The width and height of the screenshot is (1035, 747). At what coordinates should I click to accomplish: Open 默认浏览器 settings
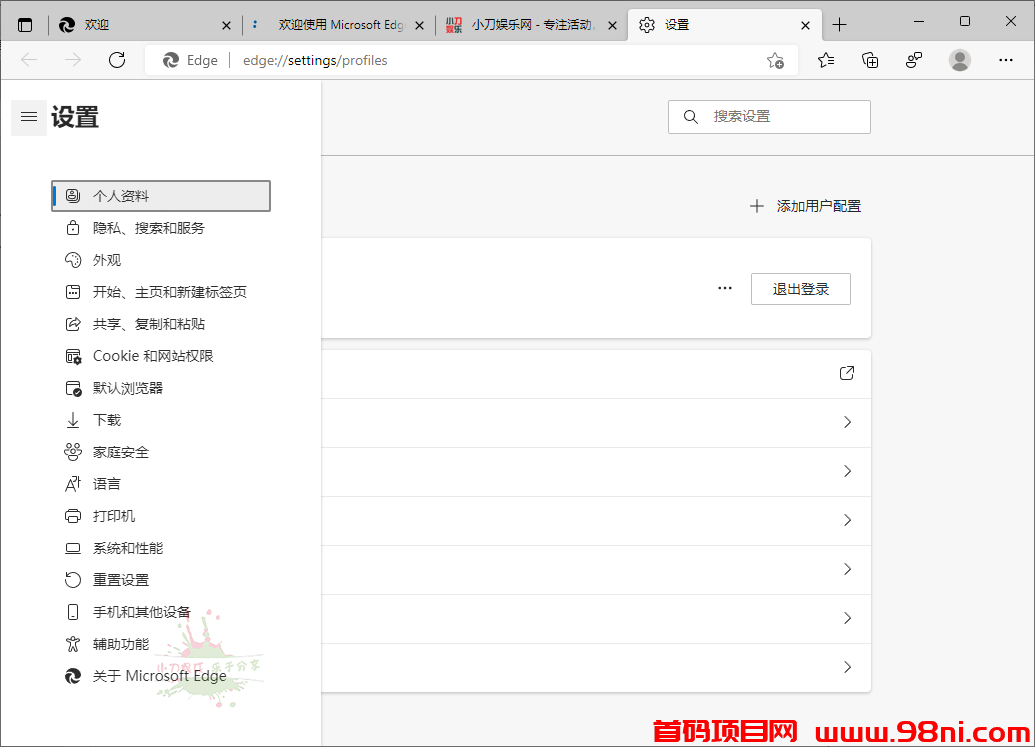pos(161,388)
